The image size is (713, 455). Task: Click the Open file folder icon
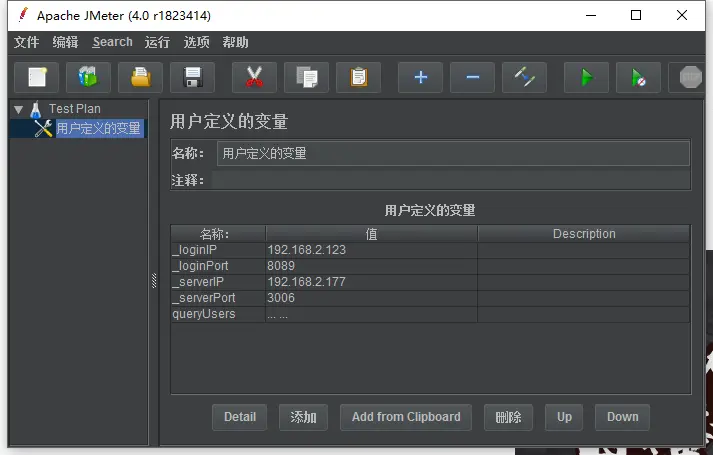[x=141, y=77]
